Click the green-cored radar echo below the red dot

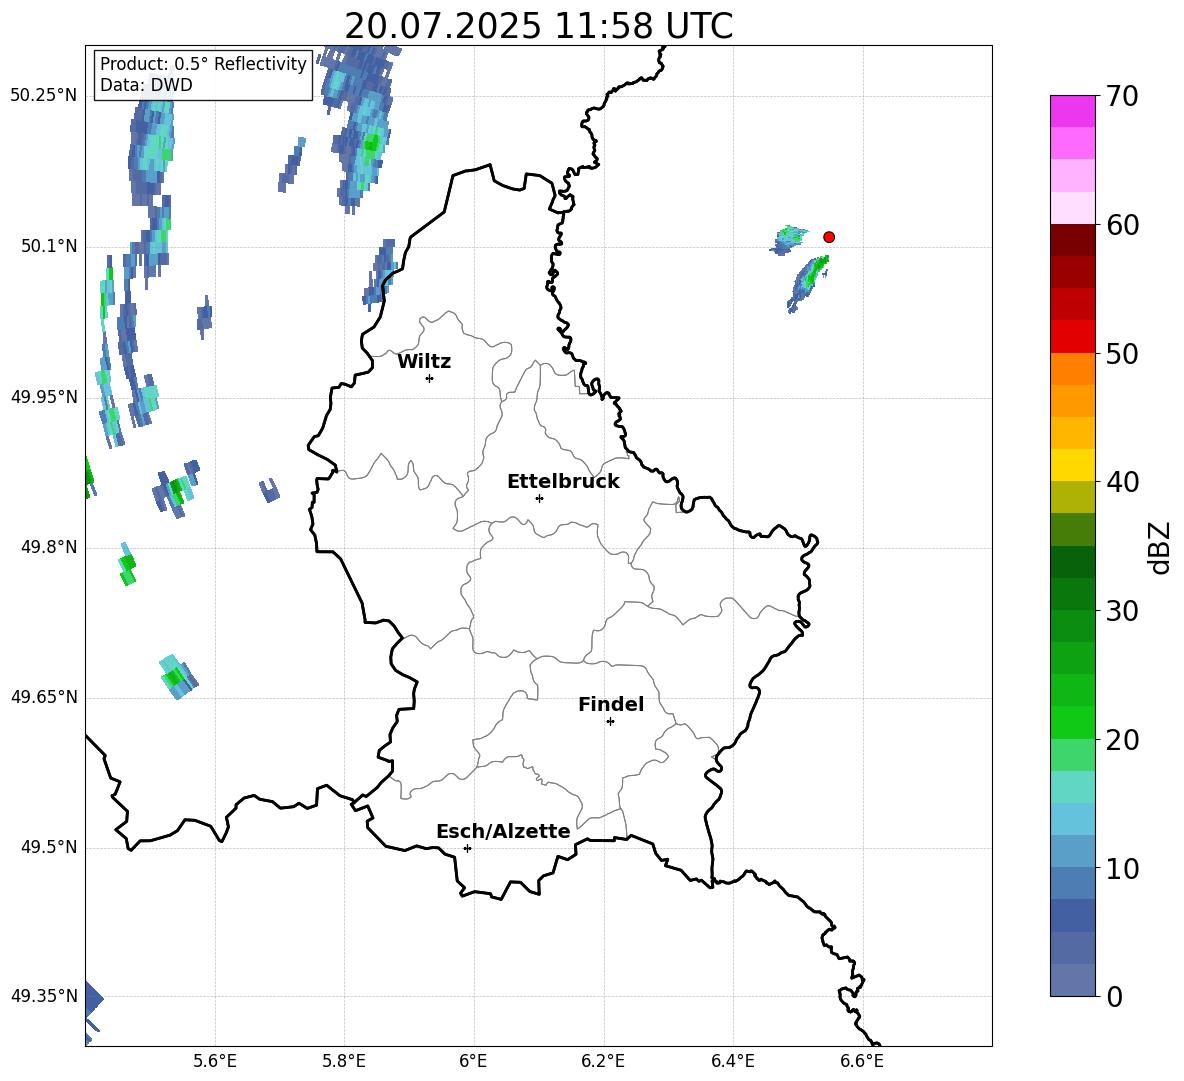pos(807,283)
